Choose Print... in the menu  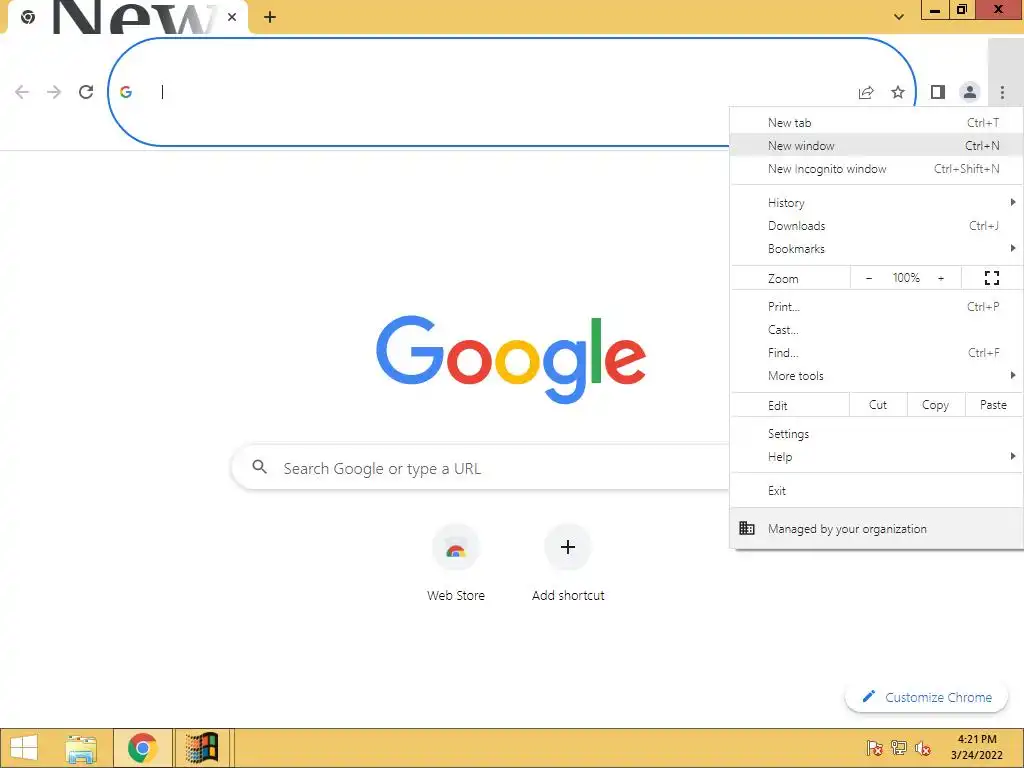[876, 307]
